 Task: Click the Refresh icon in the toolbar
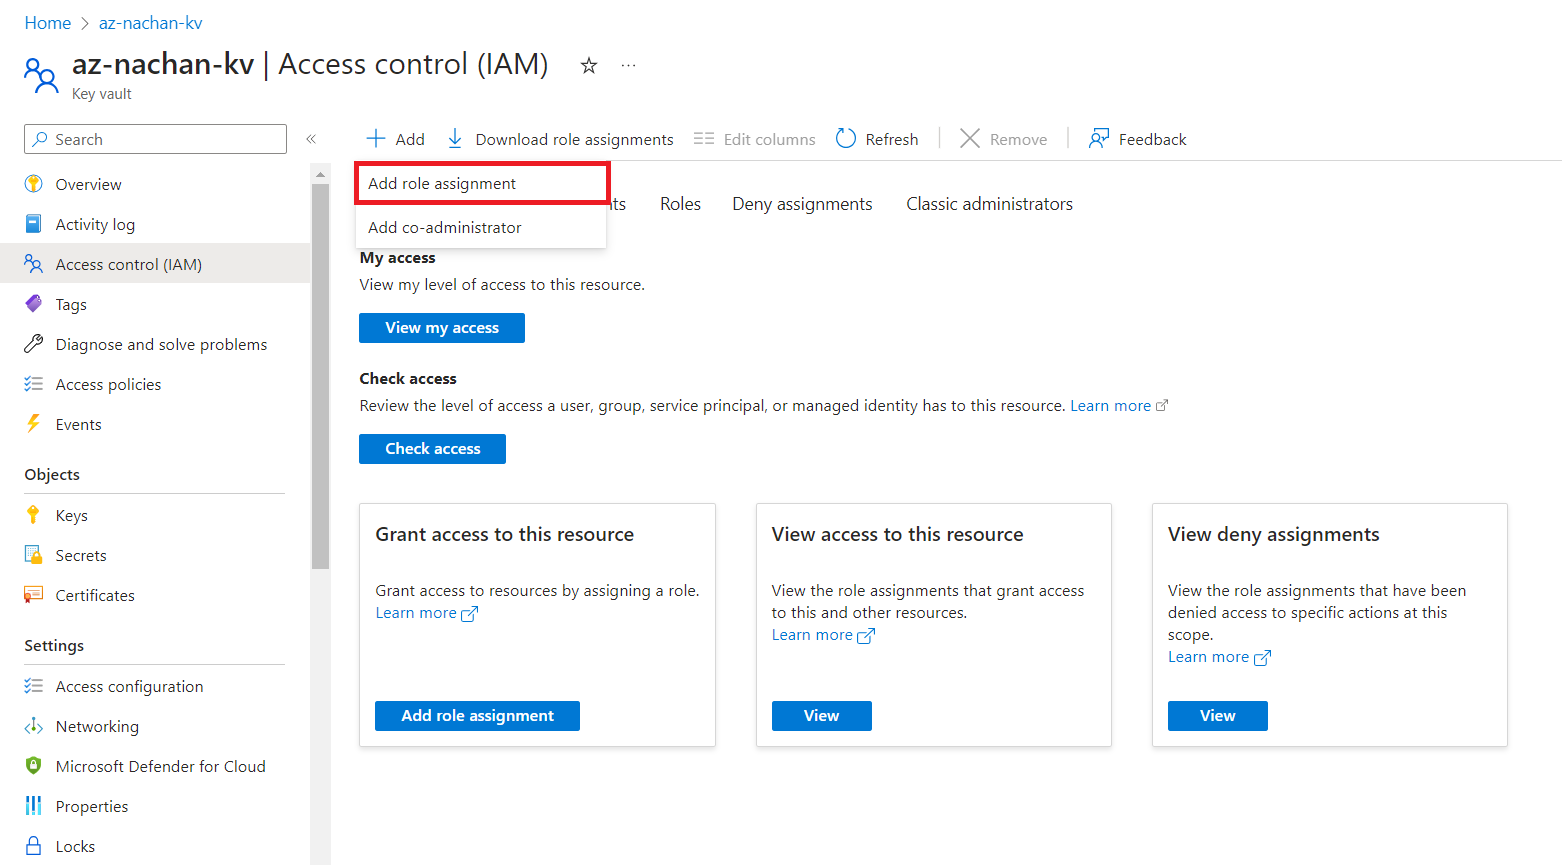click(x=846, y=139)
